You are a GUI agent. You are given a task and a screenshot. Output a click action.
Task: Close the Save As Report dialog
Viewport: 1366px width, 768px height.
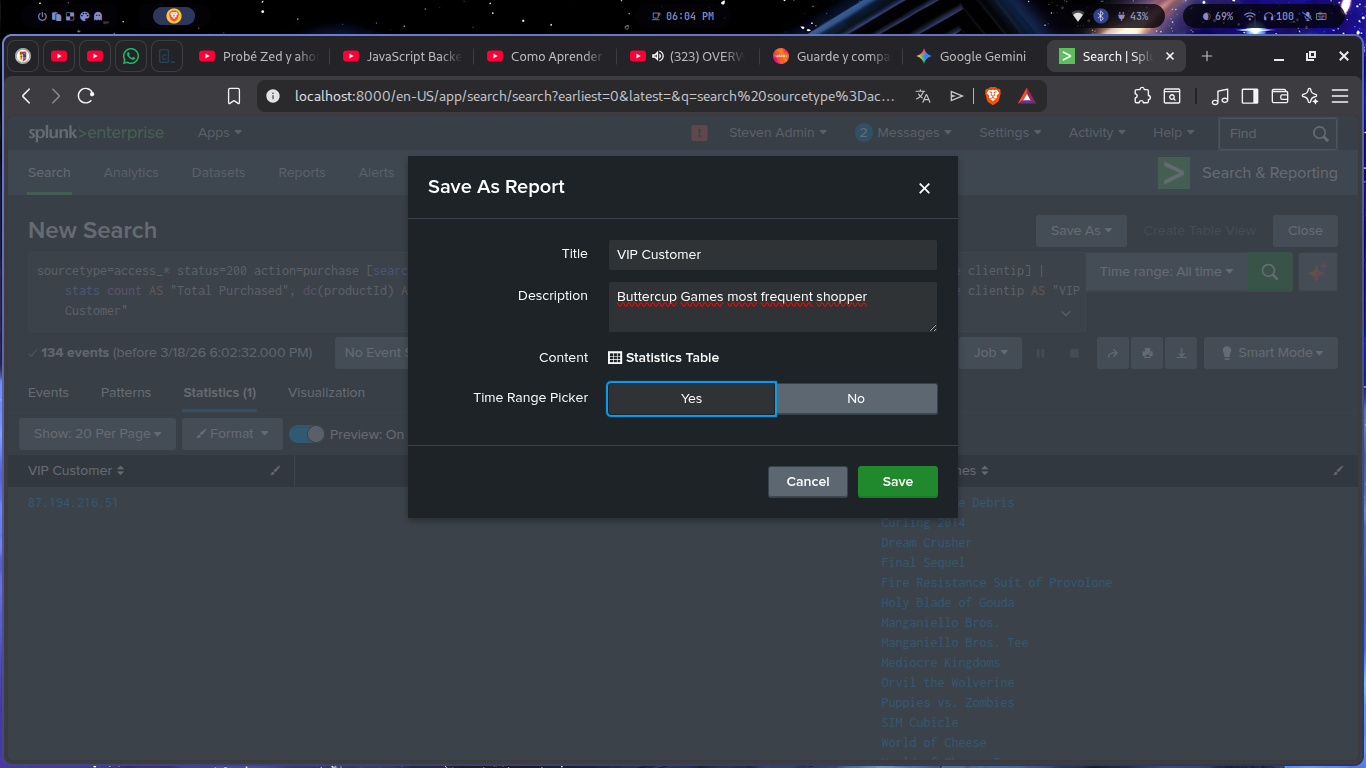(924, 188)
